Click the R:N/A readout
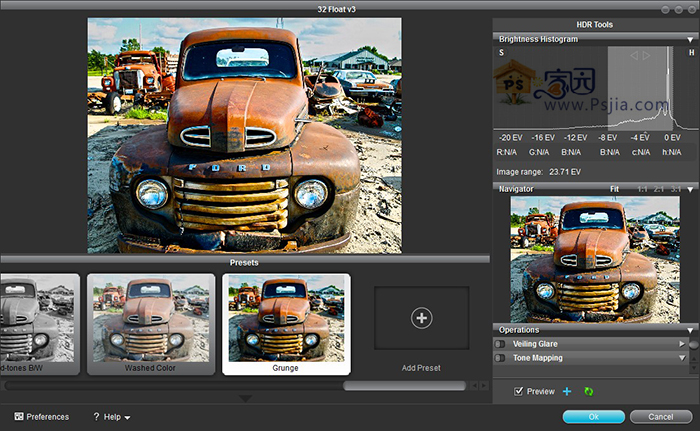Image resolution: width=700 pixels, height=431 pixels. pos(506,152)
